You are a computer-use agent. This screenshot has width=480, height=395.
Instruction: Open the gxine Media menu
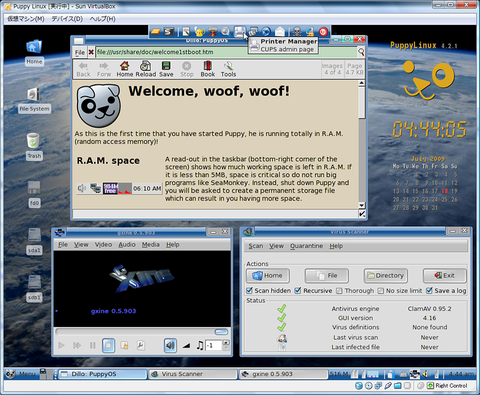[151, 245]
